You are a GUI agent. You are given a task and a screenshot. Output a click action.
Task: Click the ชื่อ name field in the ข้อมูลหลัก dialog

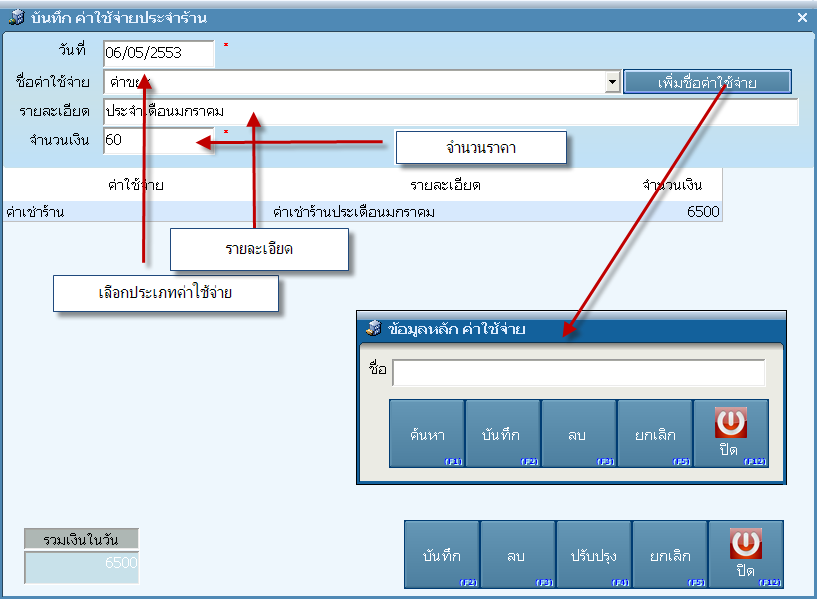point(578,373)
